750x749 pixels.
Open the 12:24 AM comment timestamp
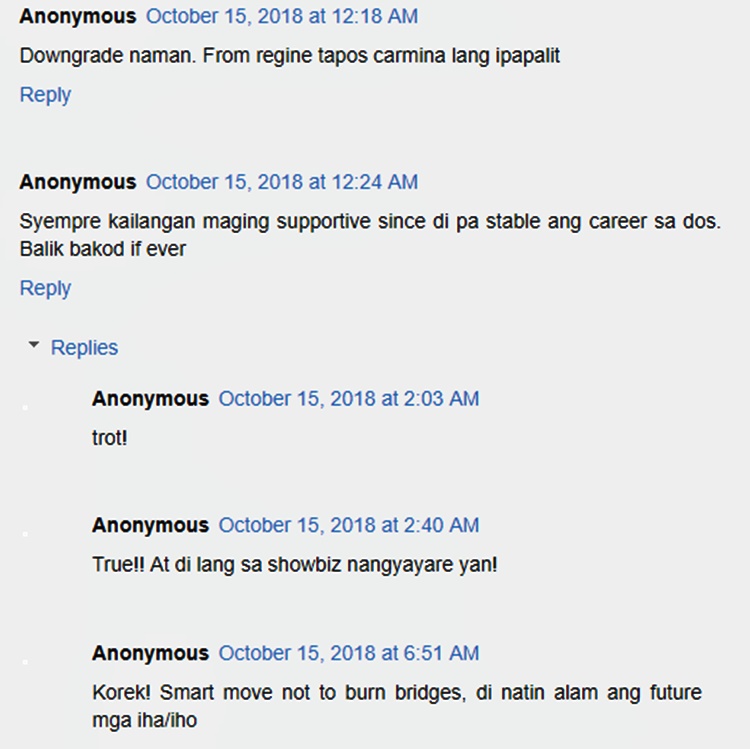(282, 182)
